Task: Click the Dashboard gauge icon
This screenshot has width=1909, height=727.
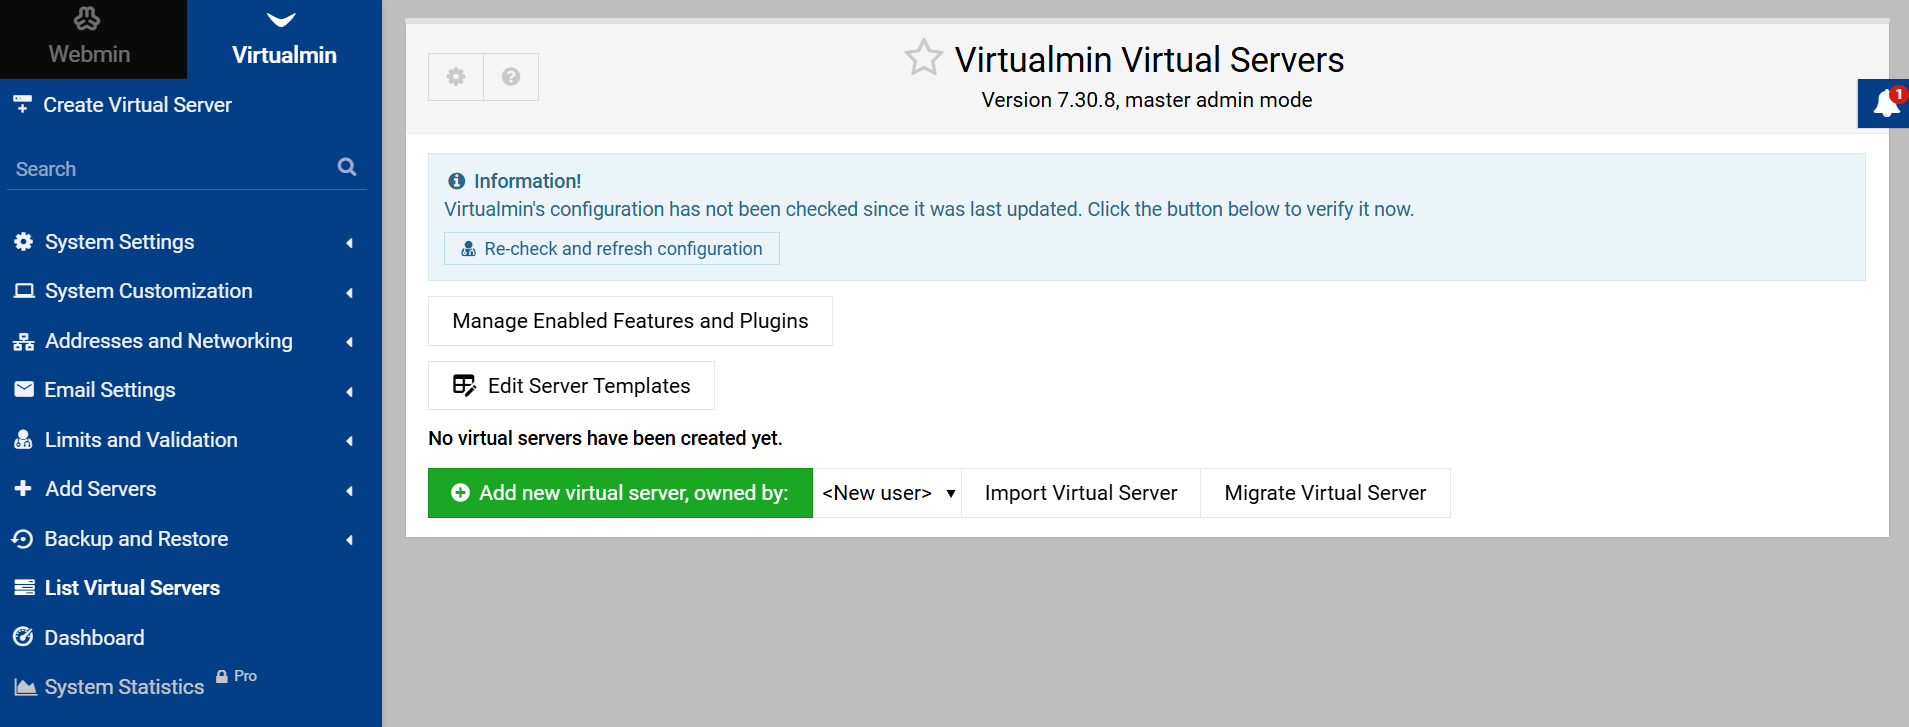Action: point(23,637)
